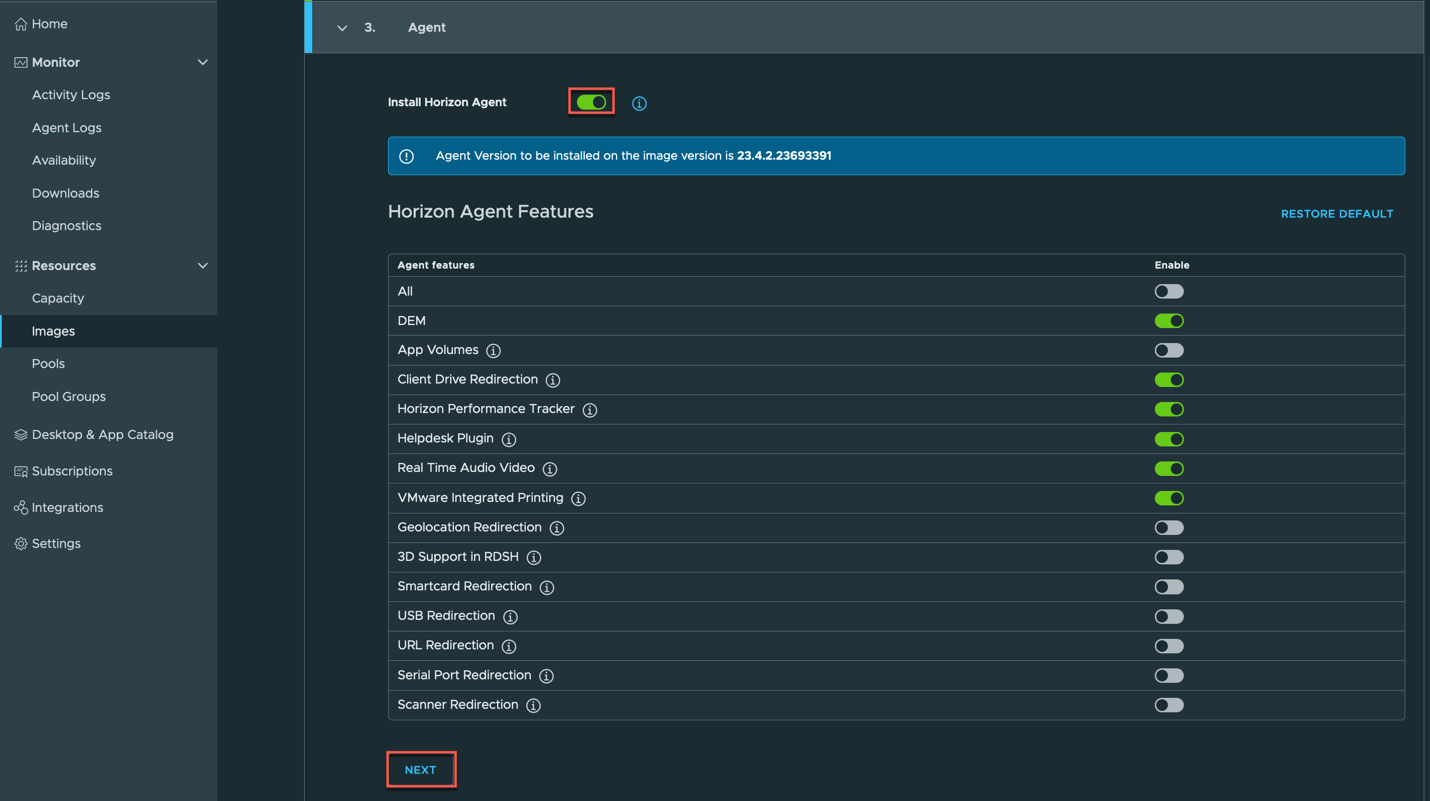Click RESTORE DEFAULT link
Screen dimensions: 1430x801
point(1337,214)
